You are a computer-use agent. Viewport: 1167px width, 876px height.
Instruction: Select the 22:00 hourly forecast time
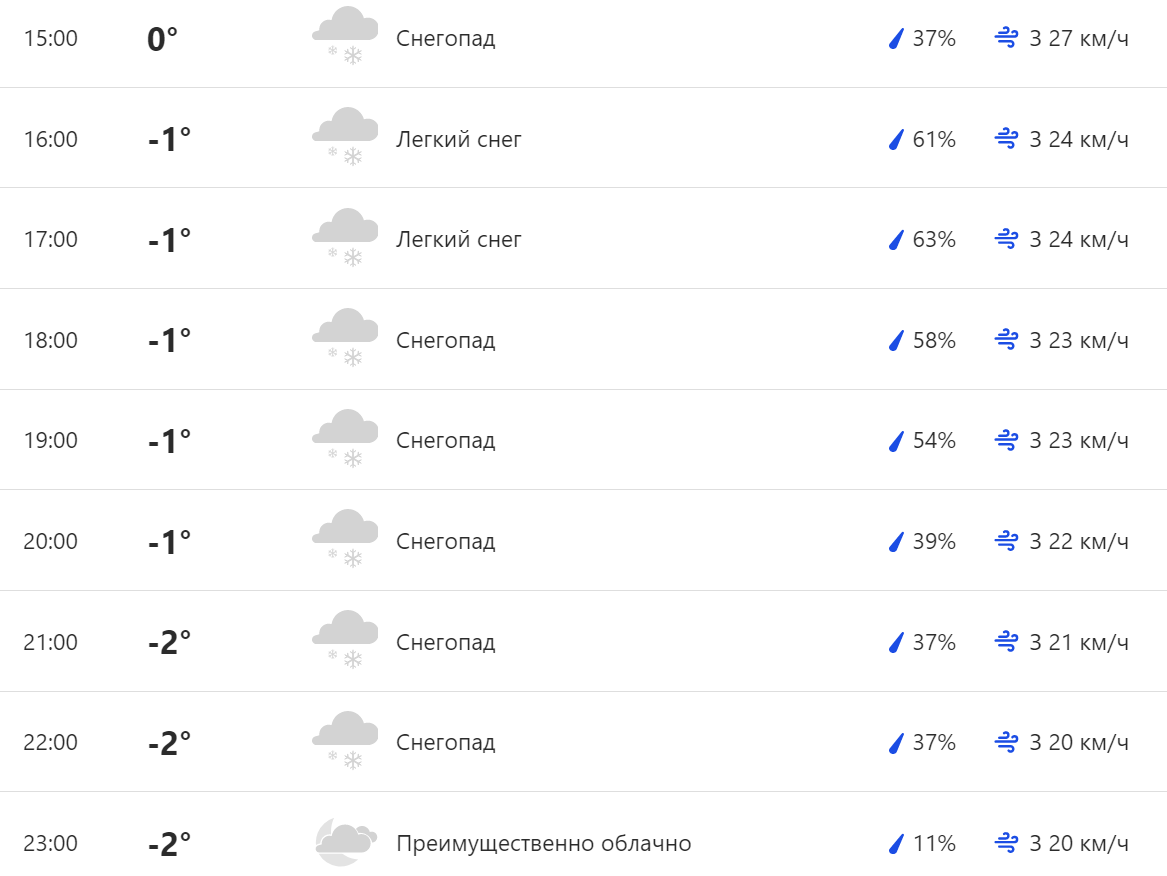(x=51, y=743)
